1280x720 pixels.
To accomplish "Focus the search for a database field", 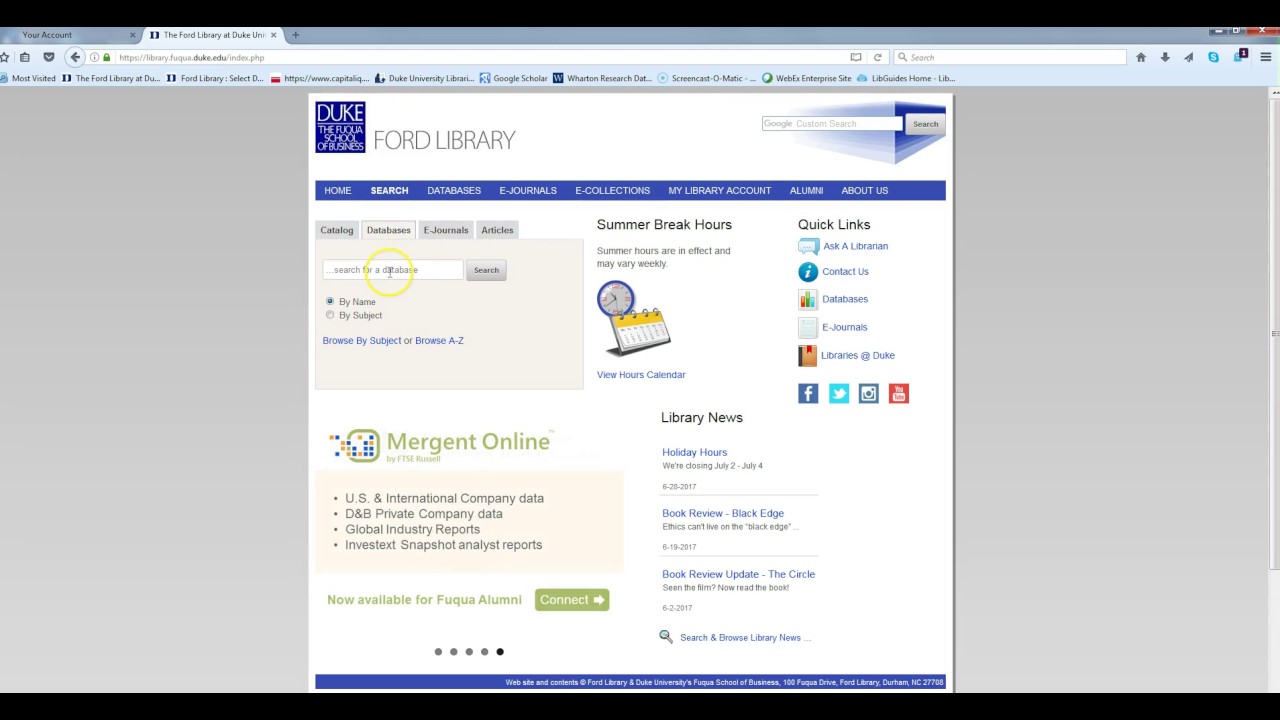I will (393, 270).
